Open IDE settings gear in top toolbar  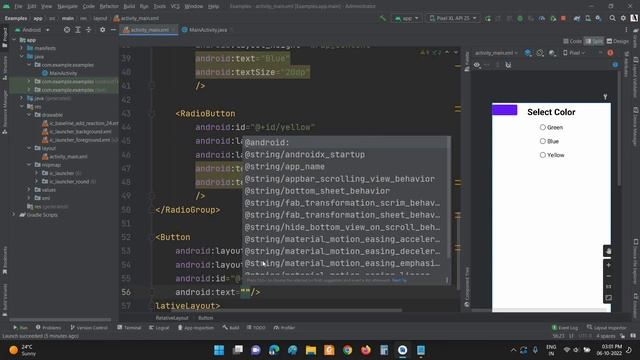click(x=623, y=18)
